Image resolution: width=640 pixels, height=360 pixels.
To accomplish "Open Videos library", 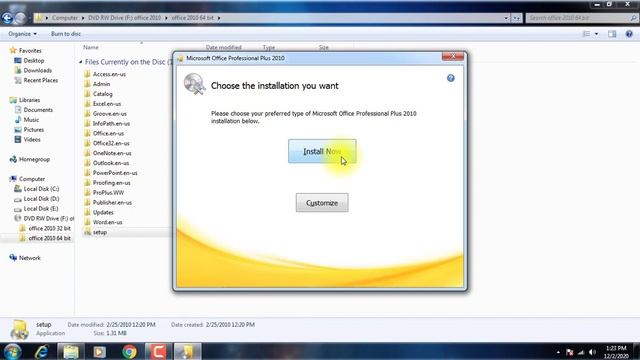I will (32, 140).
